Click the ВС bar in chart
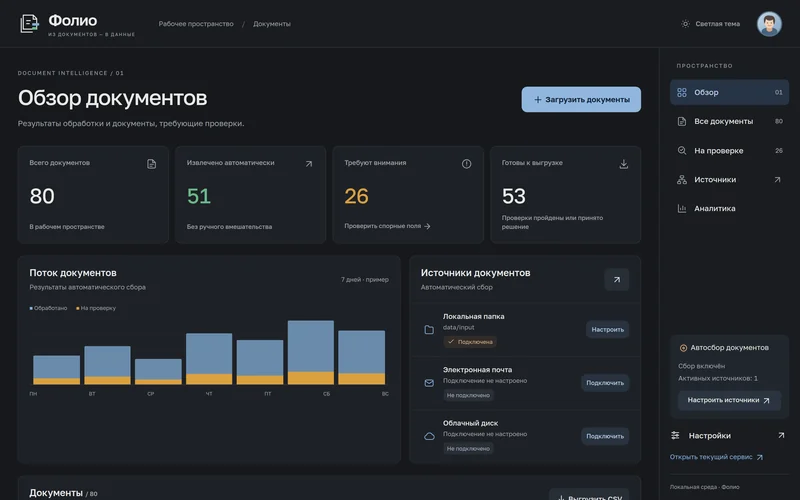Image resolution: width=800 pixels, height=500 pixels. click(x=362, y=358)
